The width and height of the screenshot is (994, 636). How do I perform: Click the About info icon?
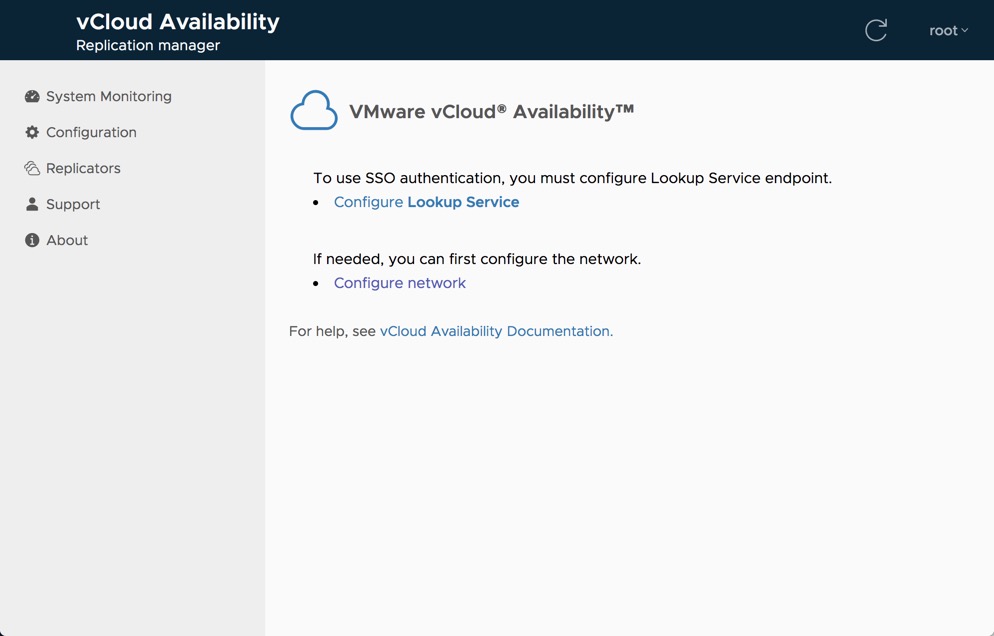point(32,241)
